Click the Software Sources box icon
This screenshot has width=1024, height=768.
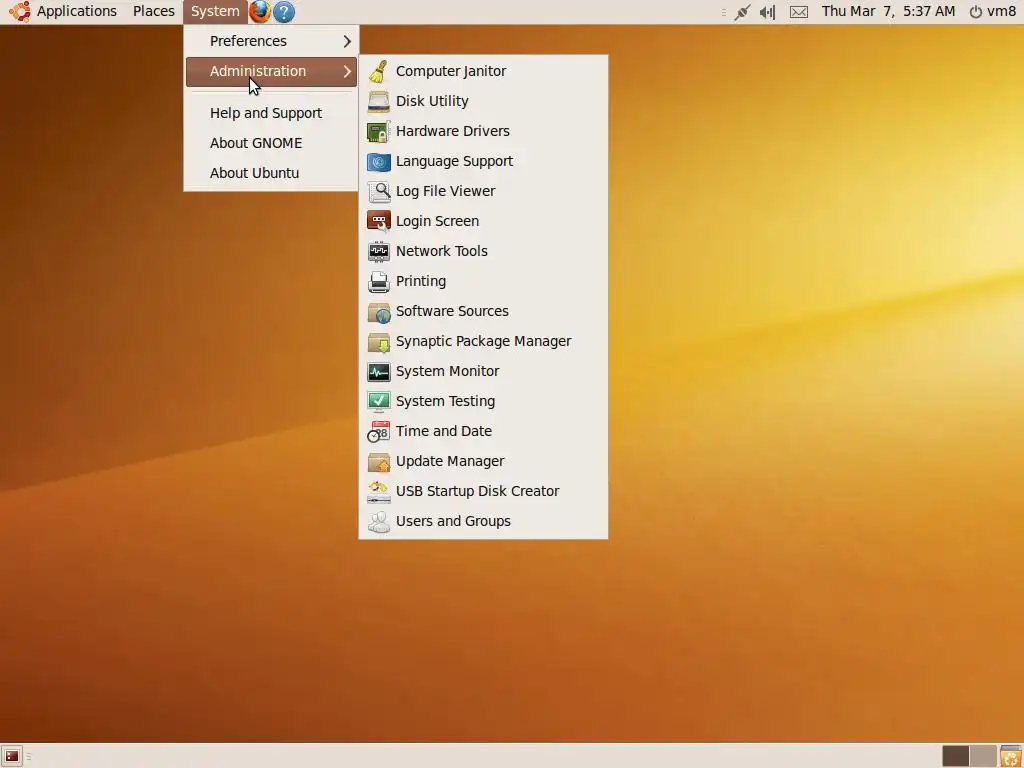click(x=378, y=312)
